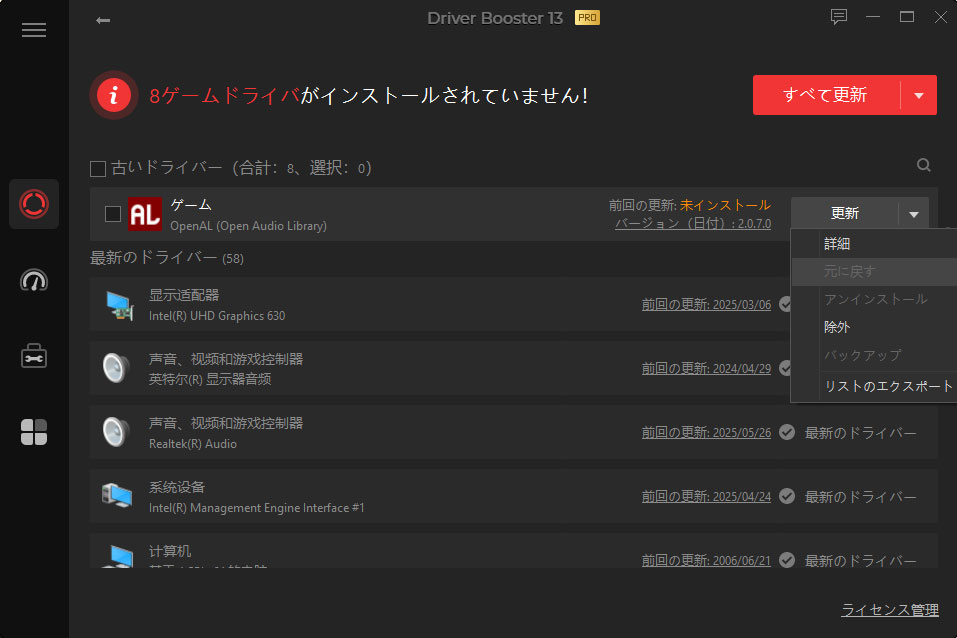Open the バージョン（日付）: 2.0.7.0 link
957x638 pixels.
(693, 223)
